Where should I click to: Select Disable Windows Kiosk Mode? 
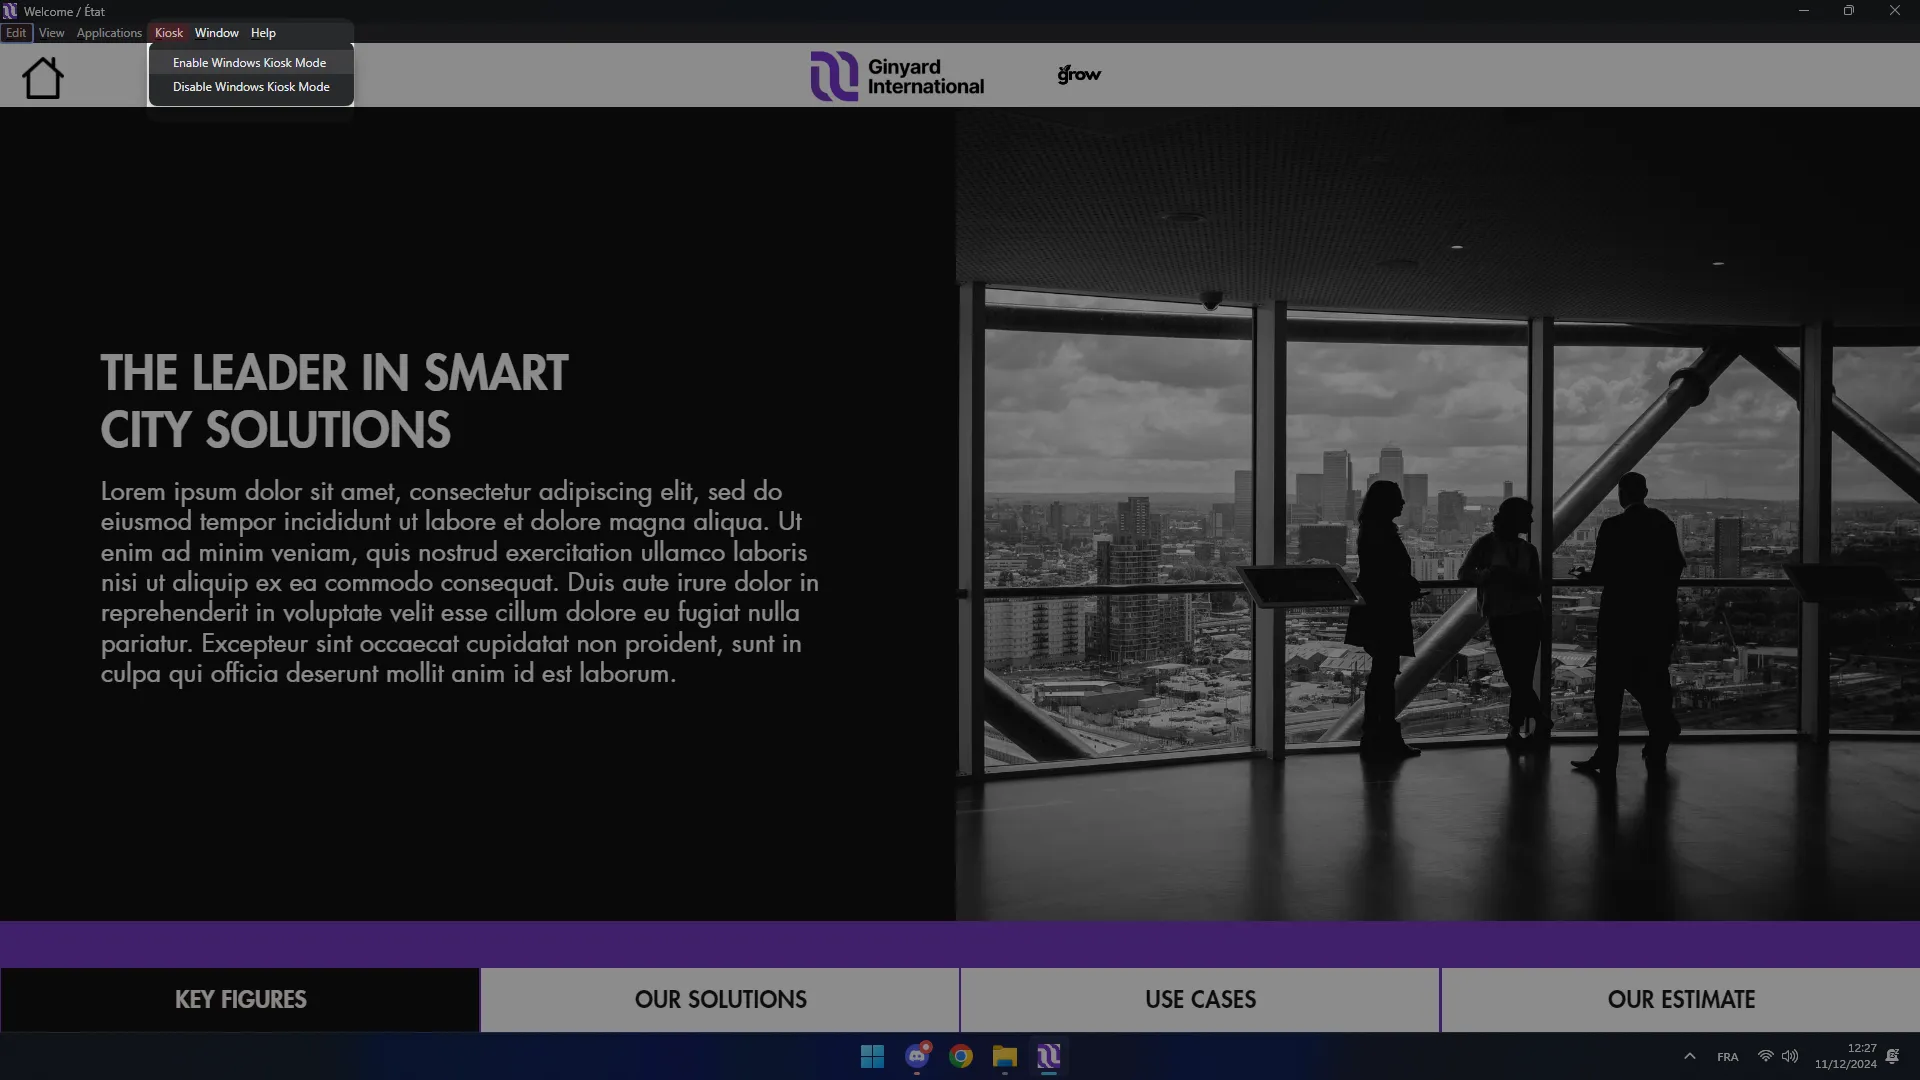[251, 87]
